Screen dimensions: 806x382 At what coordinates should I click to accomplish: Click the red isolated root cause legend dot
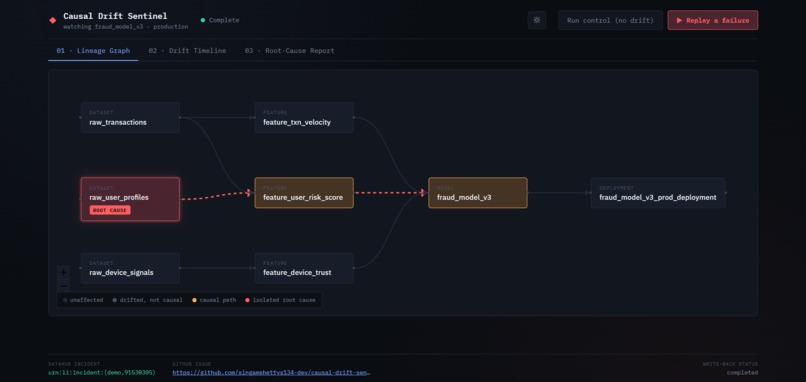(x=247, y=300)
